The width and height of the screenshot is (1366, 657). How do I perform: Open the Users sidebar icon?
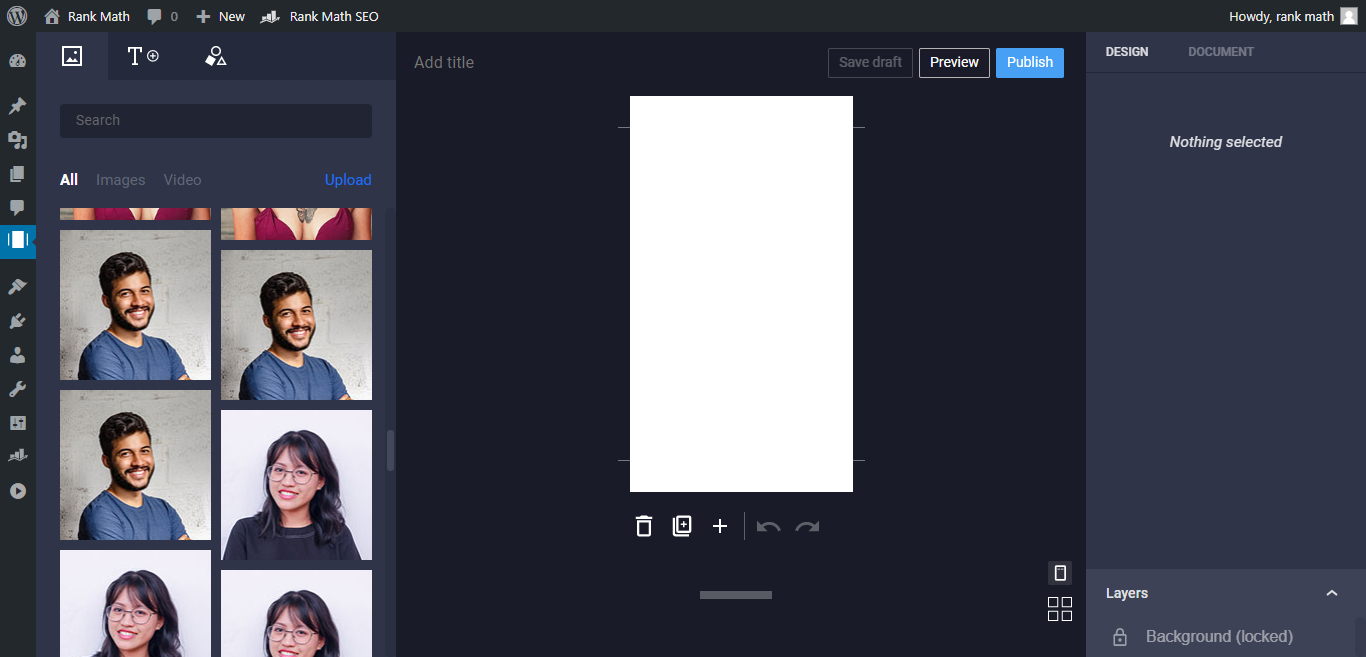click(x=17, y=355)
